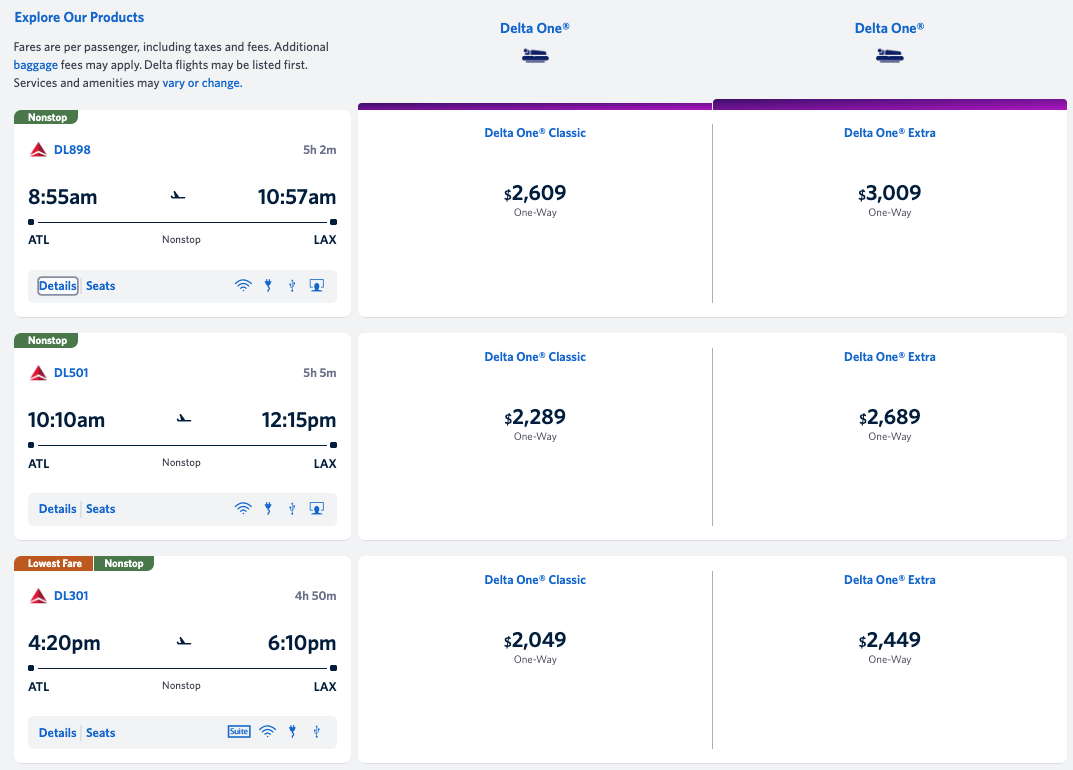Select the $2,609 Delta One Classic fare

click(x=535, y=194)
